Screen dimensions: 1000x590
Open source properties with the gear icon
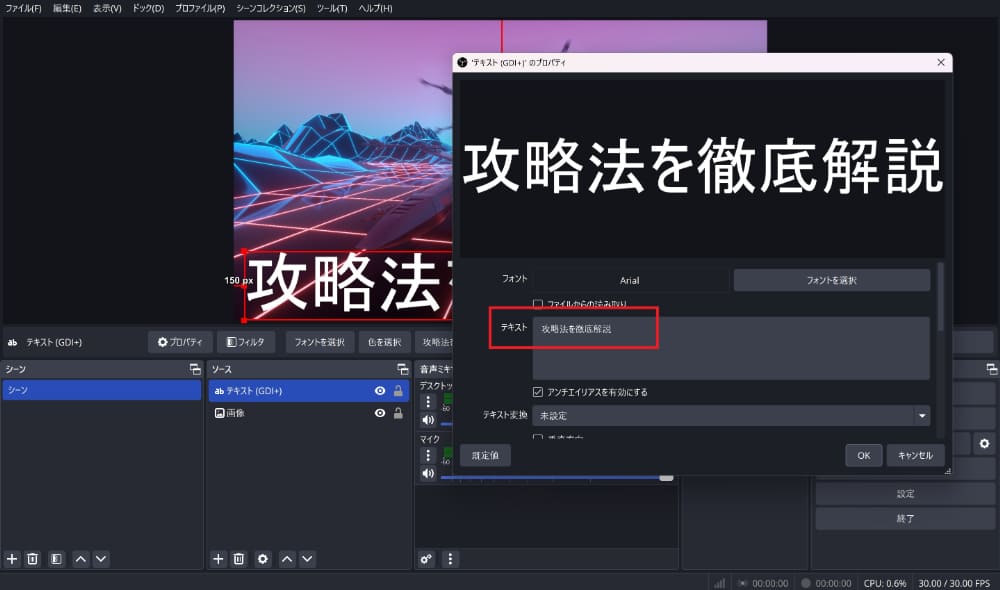(x=263, y=559)
